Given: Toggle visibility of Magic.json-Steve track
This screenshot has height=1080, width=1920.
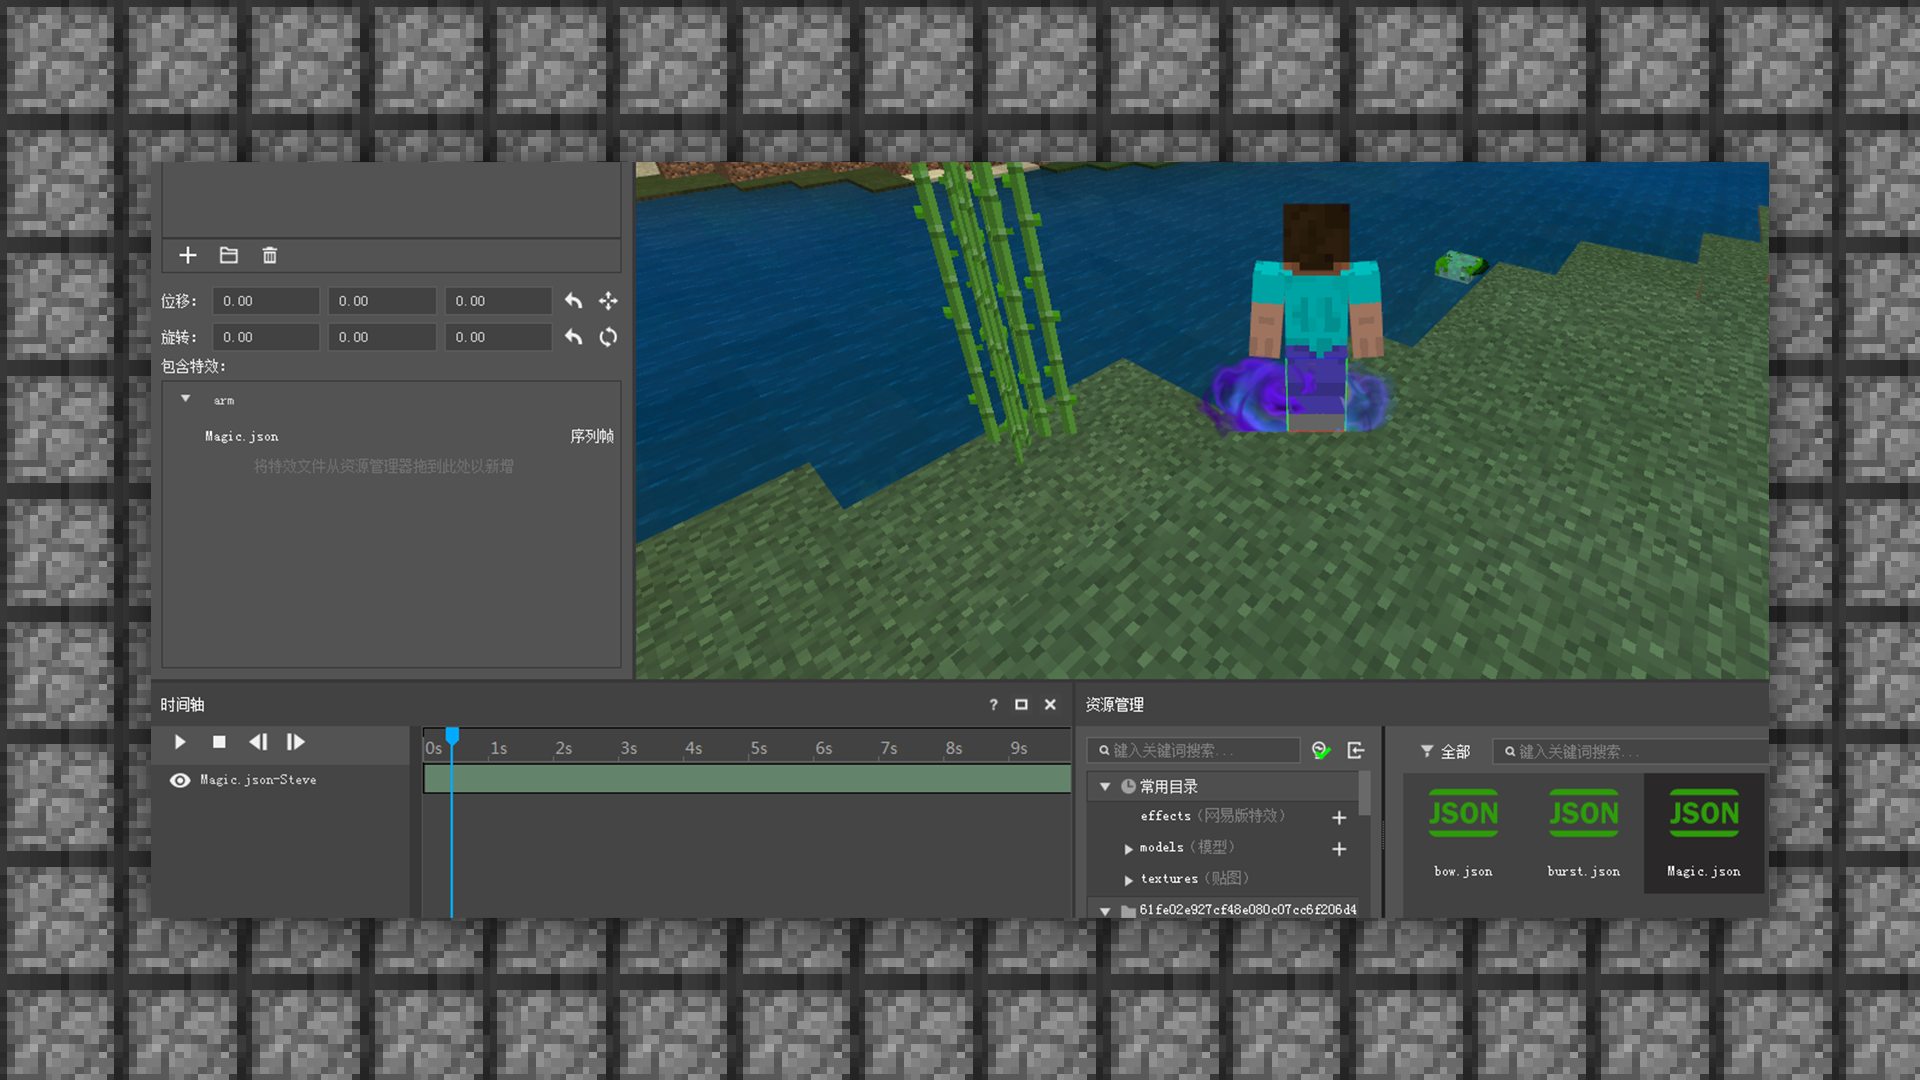Looking at the screenshot, I should (180, 780).
